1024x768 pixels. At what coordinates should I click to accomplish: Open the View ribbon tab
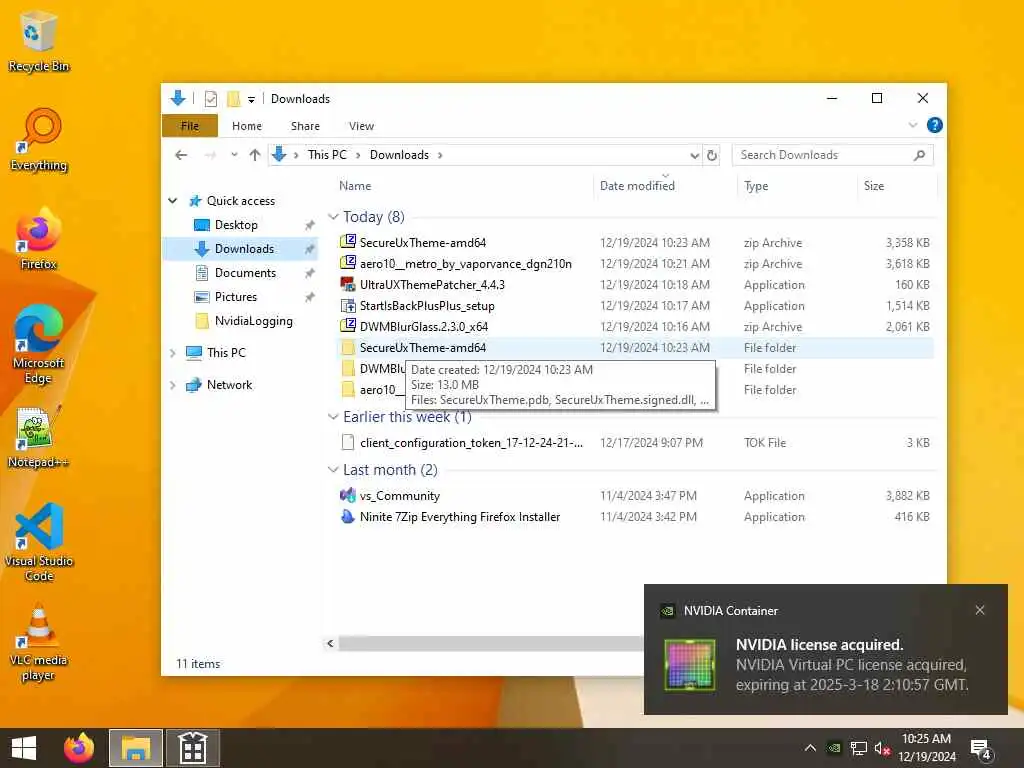(x=361, y=126)
